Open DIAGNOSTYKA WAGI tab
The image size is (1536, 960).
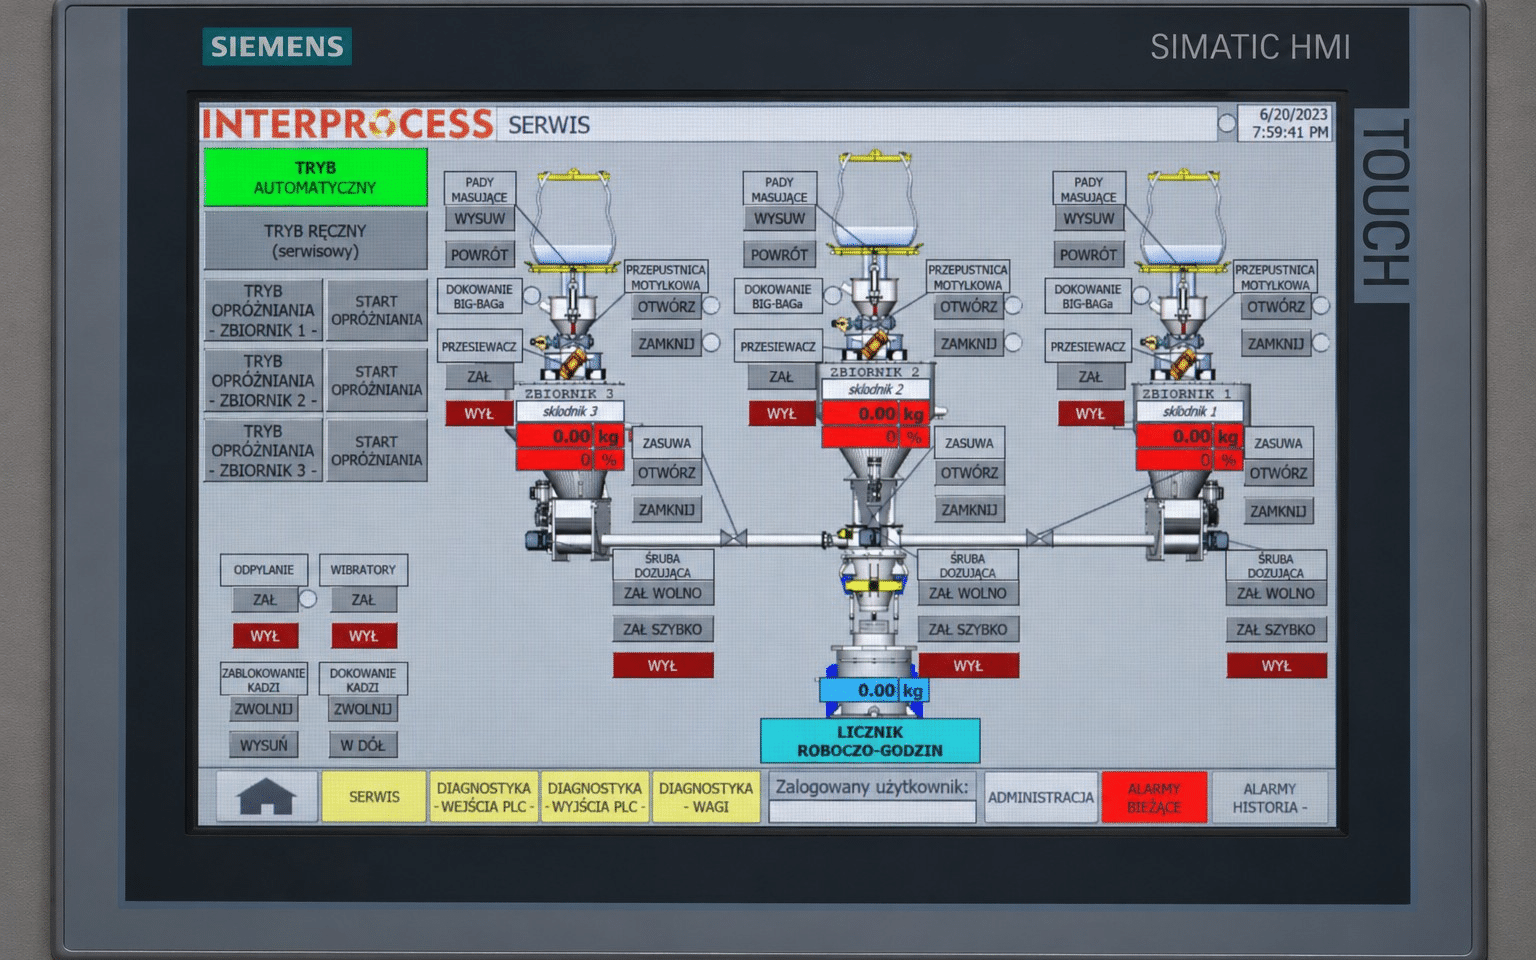coord(706,797)
